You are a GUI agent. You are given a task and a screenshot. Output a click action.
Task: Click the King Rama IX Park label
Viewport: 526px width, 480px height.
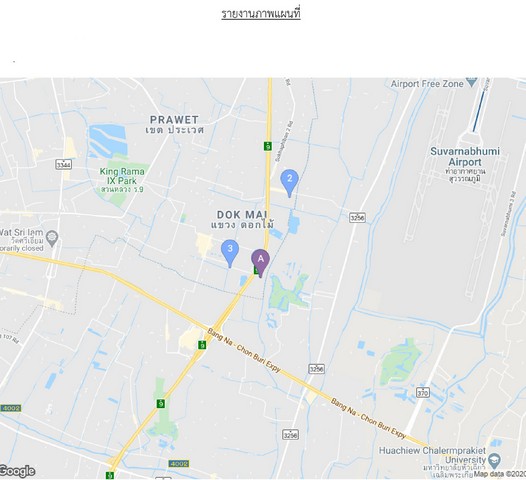(122, 176)
